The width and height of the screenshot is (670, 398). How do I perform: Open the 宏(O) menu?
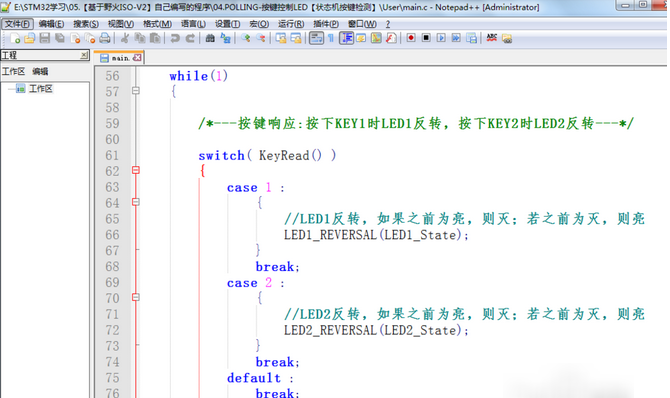tap(259, 24)
